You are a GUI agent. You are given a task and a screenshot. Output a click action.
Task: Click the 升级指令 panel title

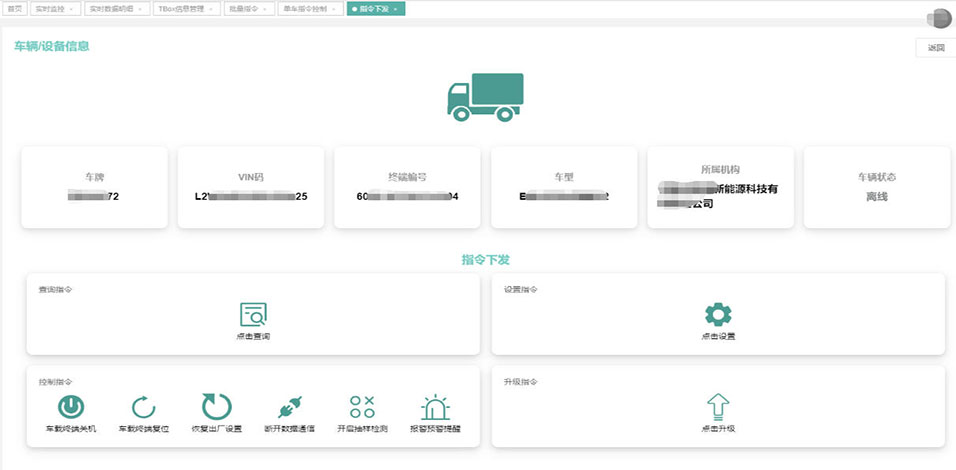tap(521, 382)
